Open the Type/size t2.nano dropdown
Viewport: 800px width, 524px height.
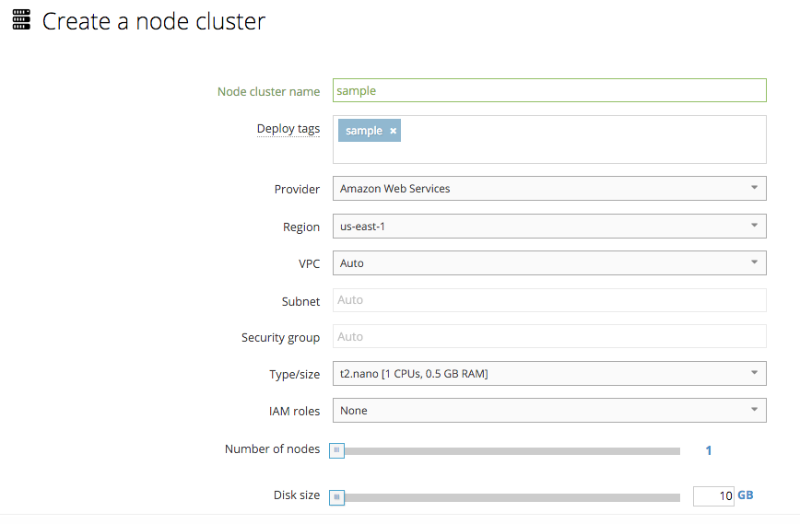pyautogui.click(x=549, y=374)
